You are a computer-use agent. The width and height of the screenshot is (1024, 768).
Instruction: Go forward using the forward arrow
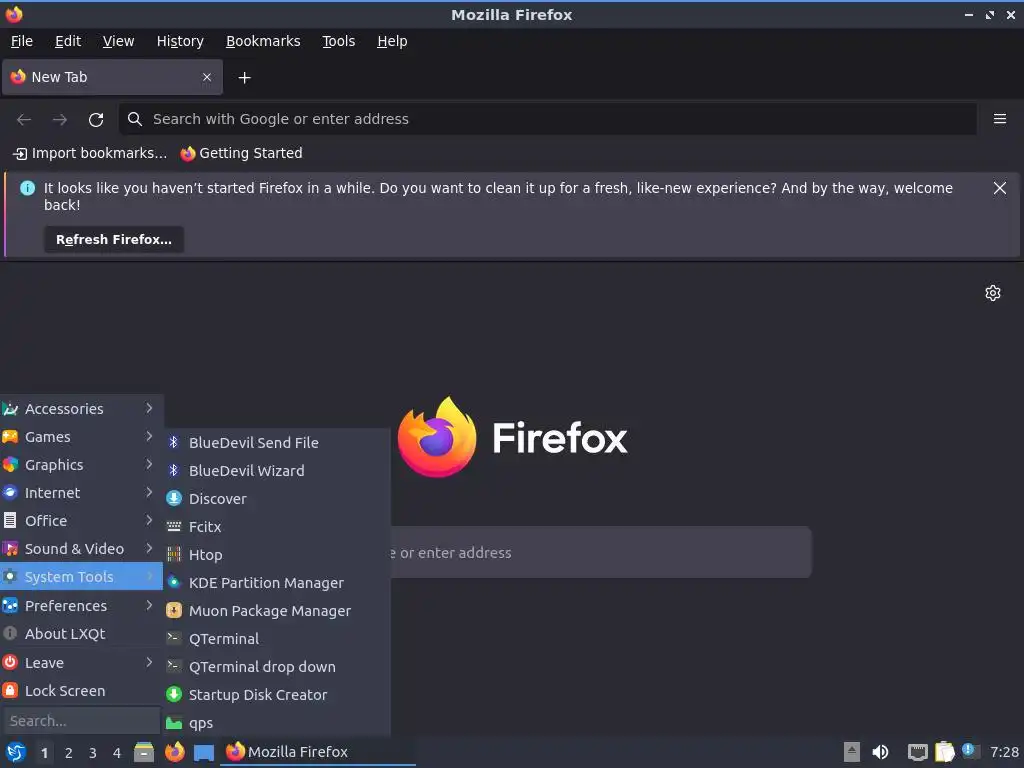coord(60,120)
